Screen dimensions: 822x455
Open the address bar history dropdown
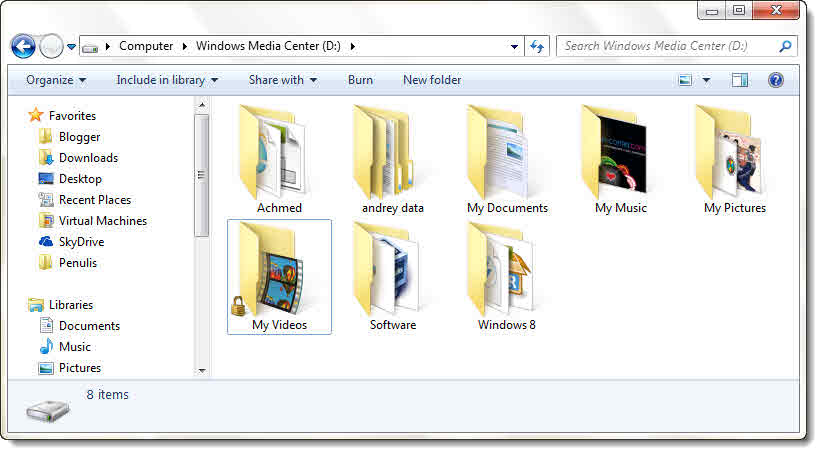(x=514, y=47)
